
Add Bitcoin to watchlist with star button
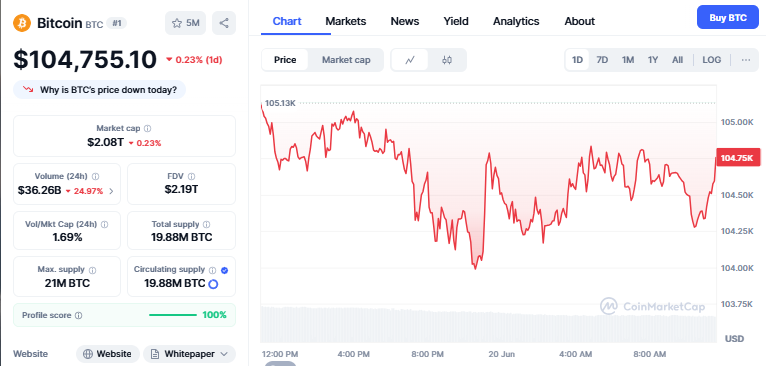(186, 23)
